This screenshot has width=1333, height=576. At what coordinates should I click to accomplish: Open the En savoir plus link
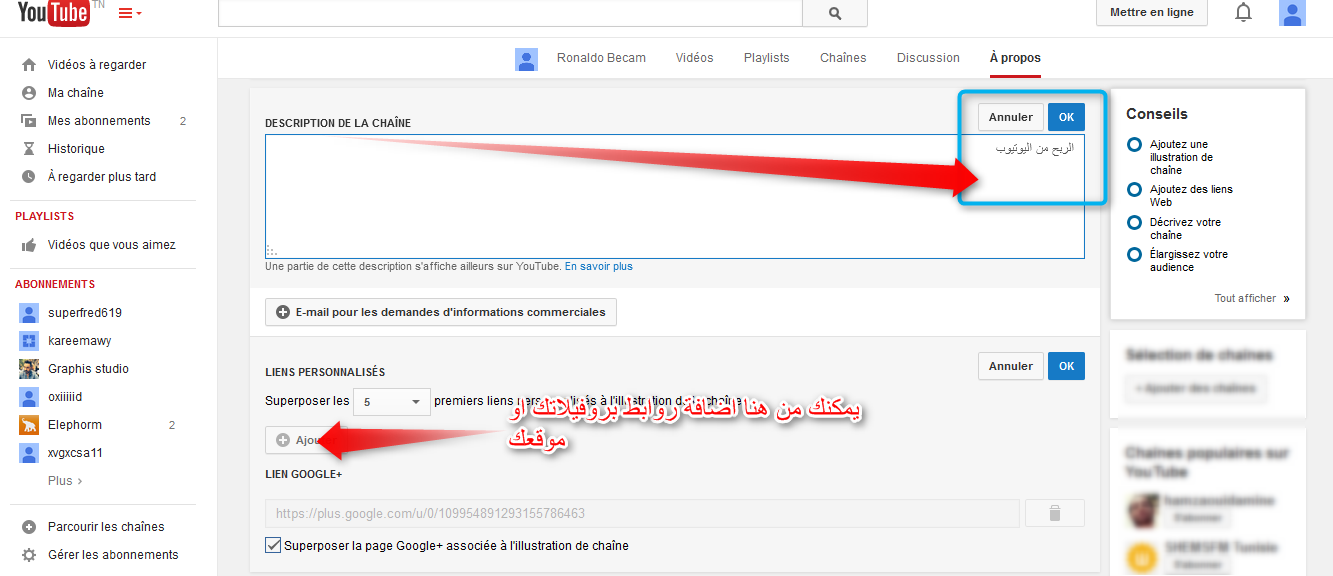598,267
